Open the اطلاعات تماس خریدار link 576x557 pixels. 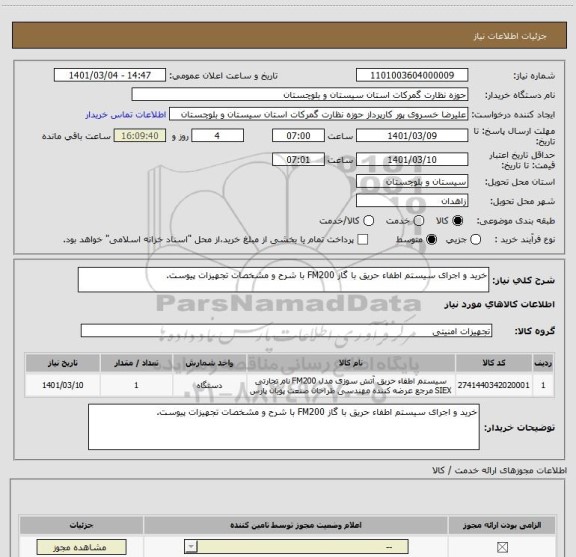(x=126, y=115)
